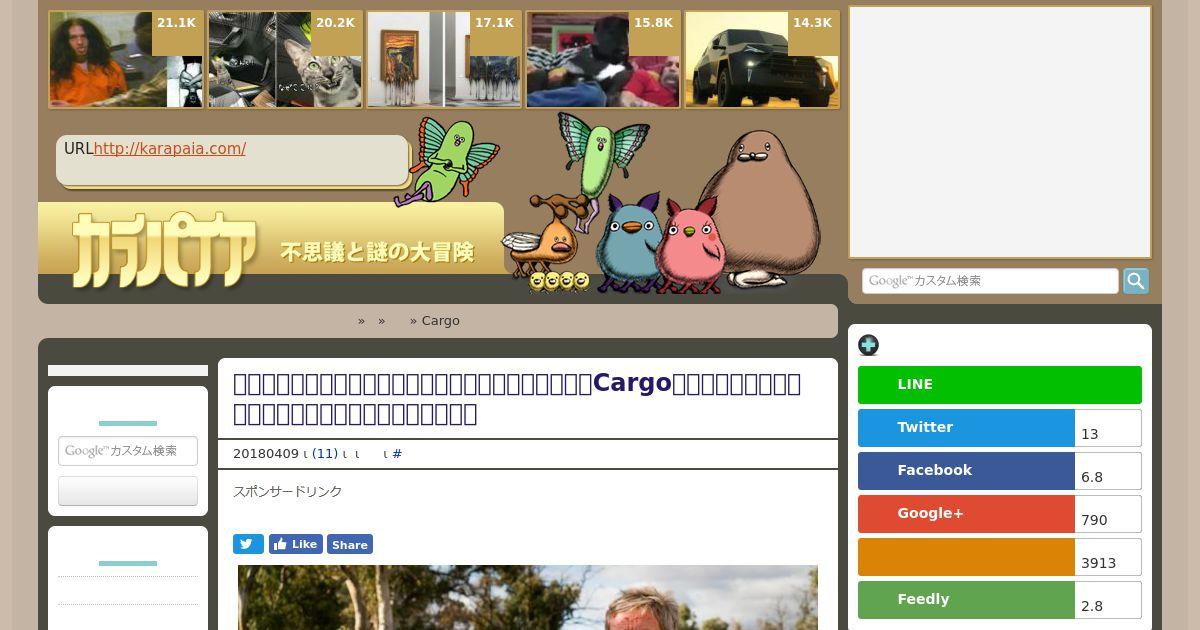Open the 15.8K views thumbnail
Screen dimensions: 1200x630
602,59
